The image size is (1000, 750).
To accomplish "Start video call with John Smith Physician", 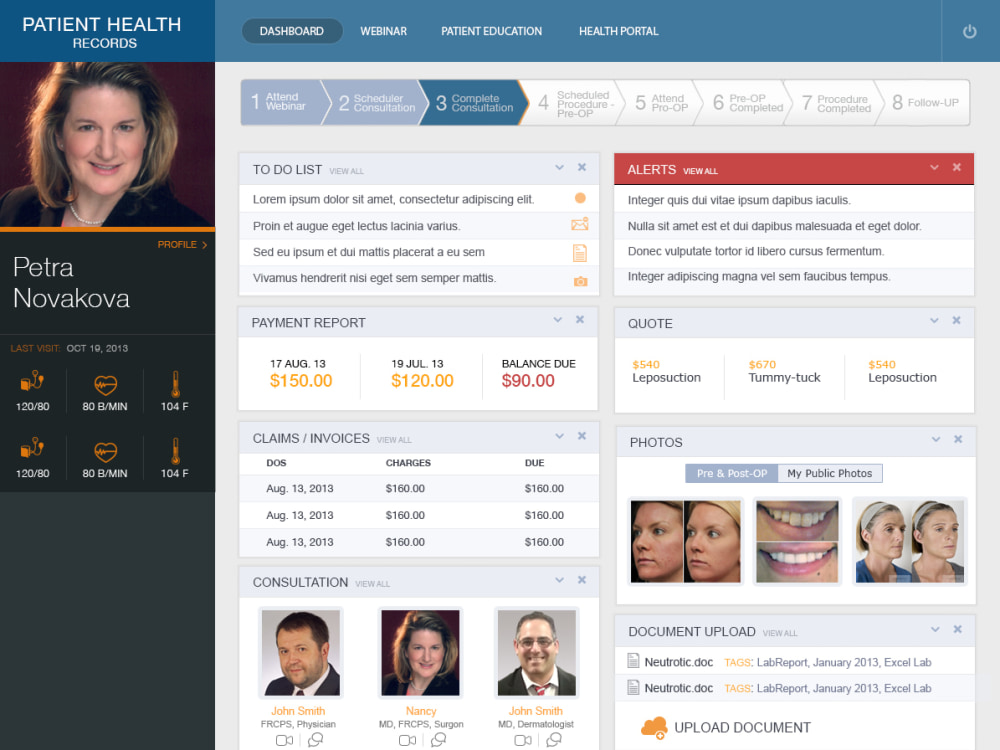I will coord(284,740).
